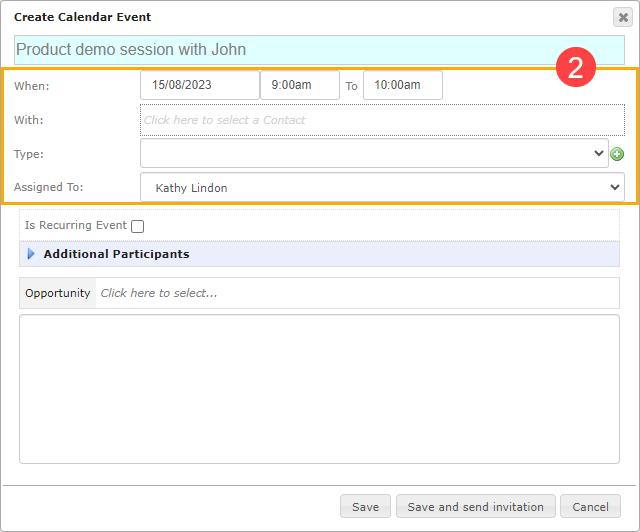Open the Assigned To dropdown showing Kathy Lindon

point(382,187)
